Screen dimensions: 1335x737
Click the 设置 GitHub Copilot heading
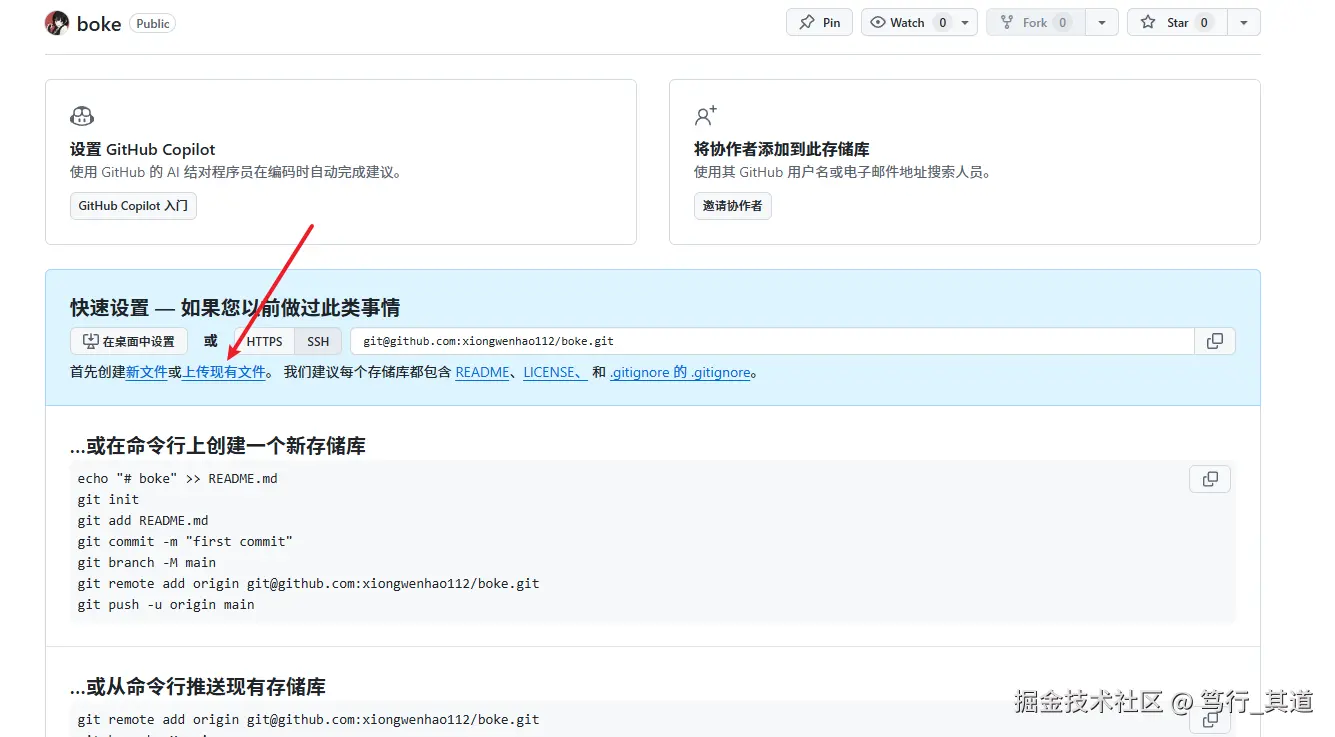(x=143, y=149)
